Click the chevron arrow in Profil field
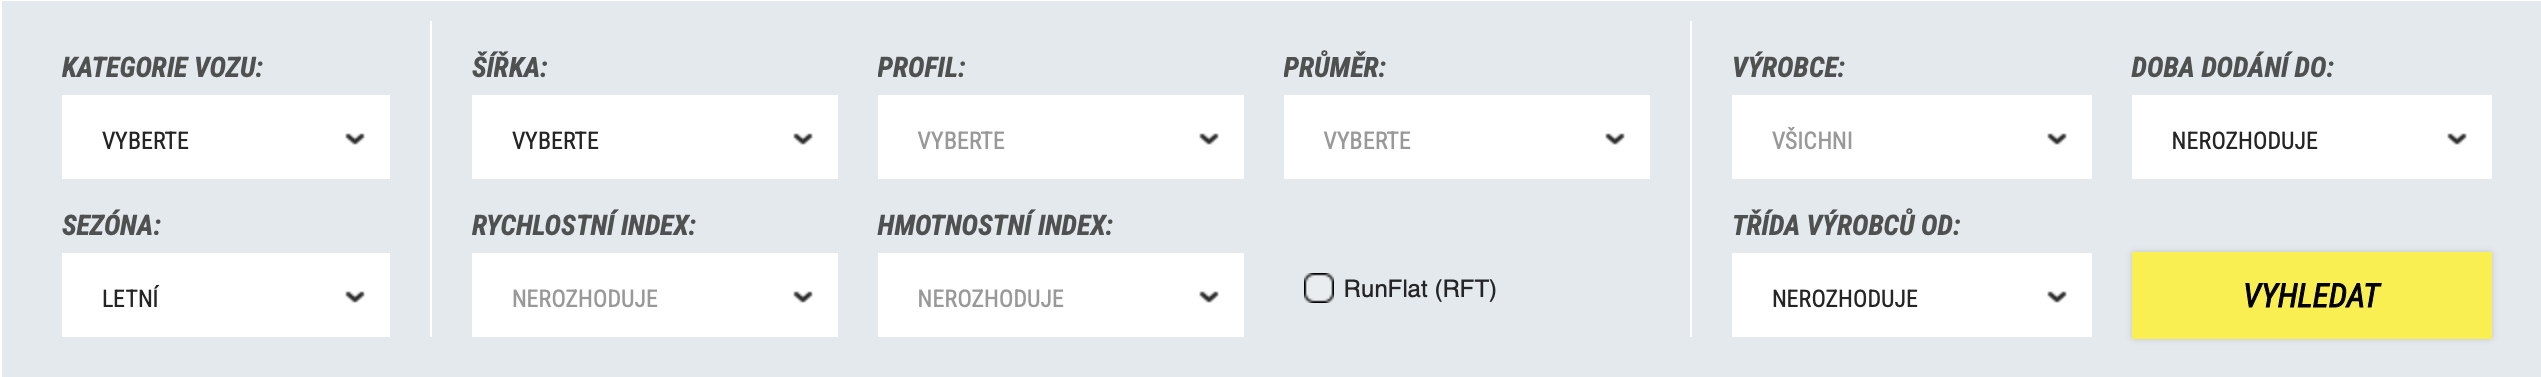This screenshot has height=377, width=2541. point(1209,139)
